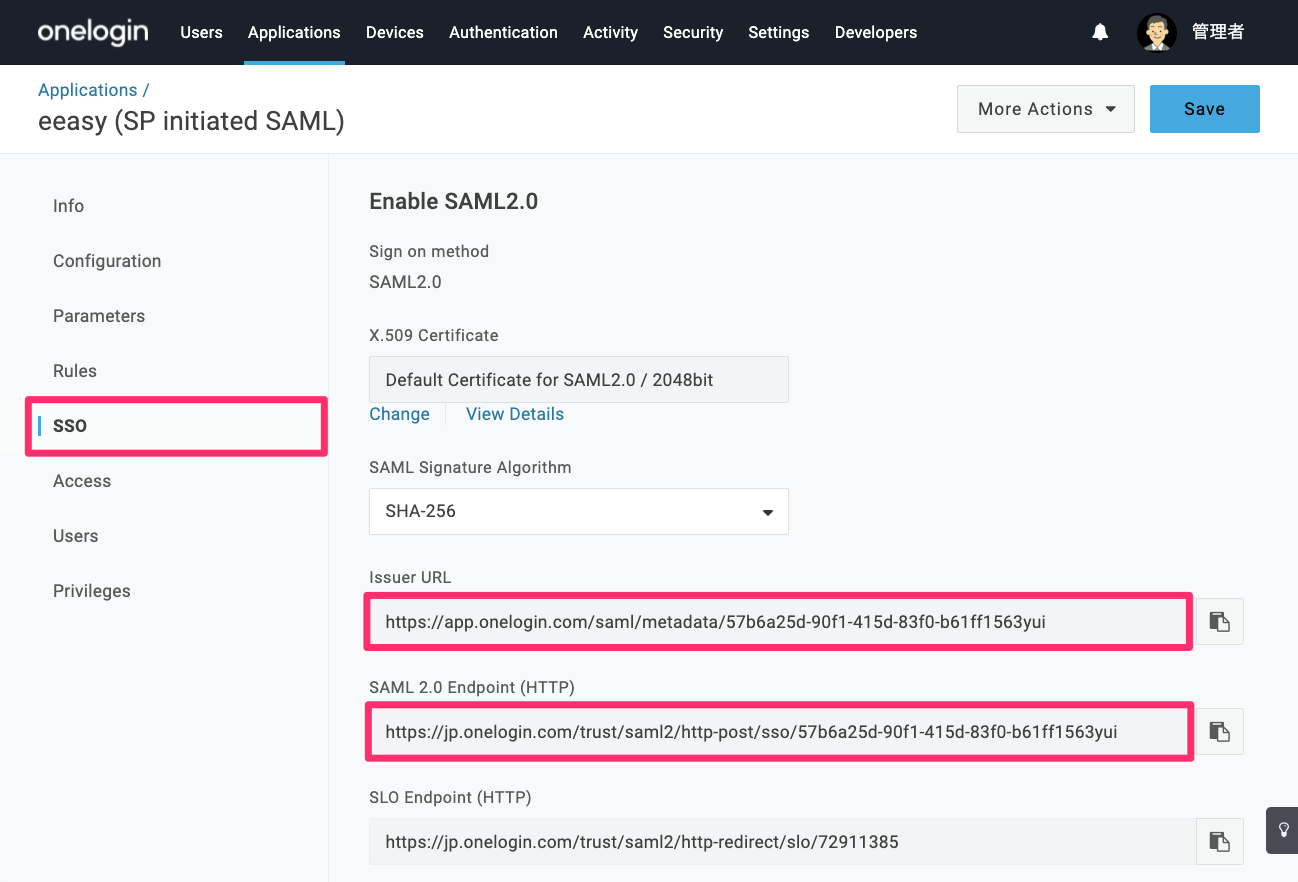
Task: Open the Users top menu
Action: pos(201,32)
